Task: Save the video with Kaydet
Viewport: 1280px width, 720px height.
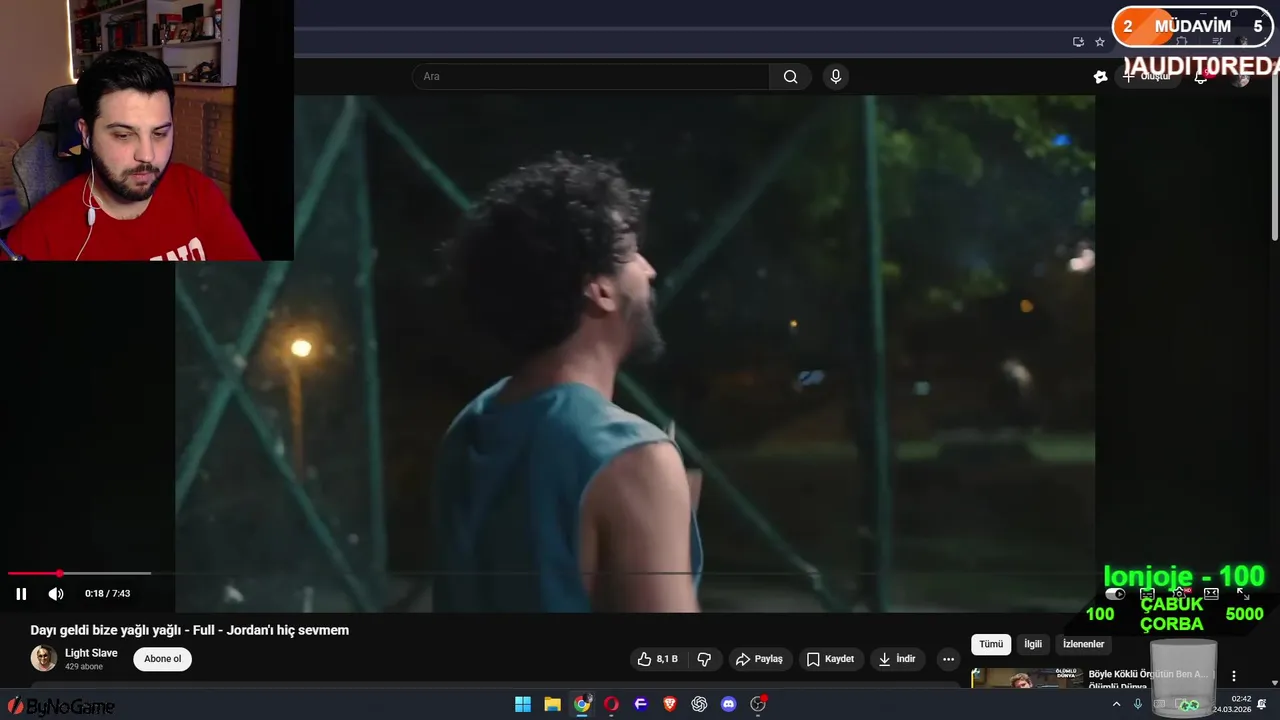Action: [830, 659]
